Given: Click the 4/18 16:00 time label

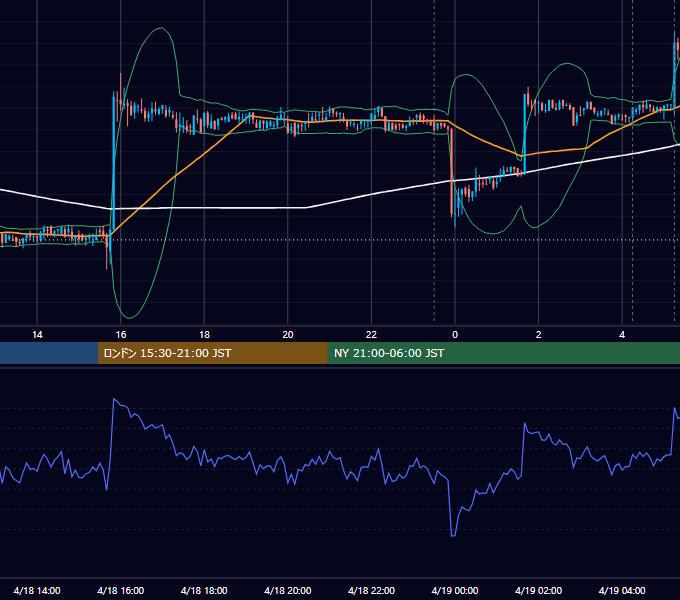Looking at the screenshot, I should (121, 590).
